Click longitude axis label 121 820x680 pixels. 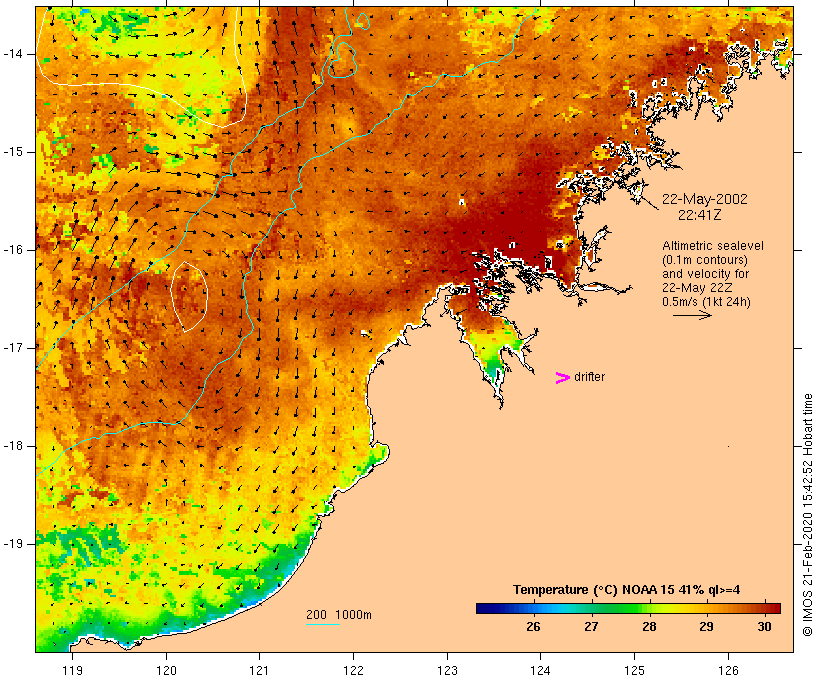pyautogui.click(x=259, y=670)
